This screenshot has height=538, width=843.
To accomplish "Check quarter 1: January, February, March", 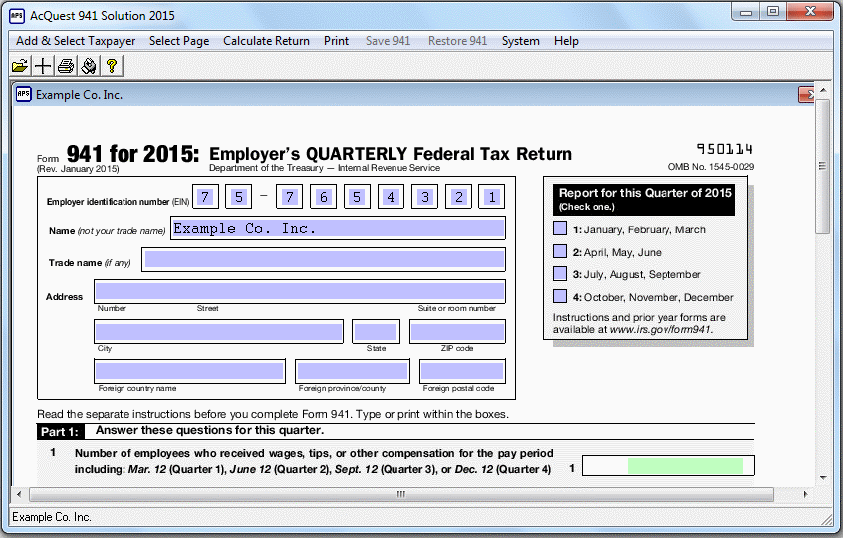I will point(560,228).
